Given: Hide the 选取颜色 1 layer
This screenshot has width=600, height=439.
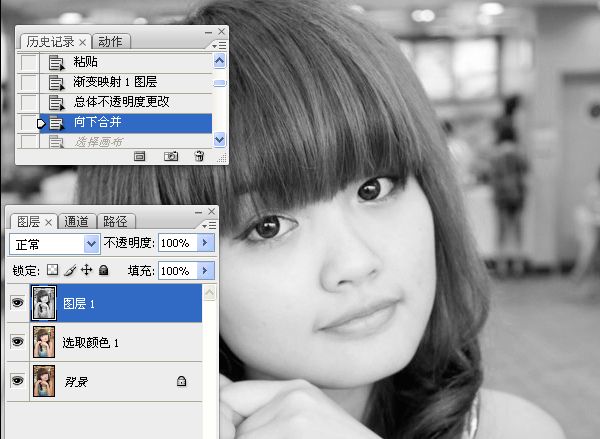Looking at the screenshot, I should (x=18, y=342).
